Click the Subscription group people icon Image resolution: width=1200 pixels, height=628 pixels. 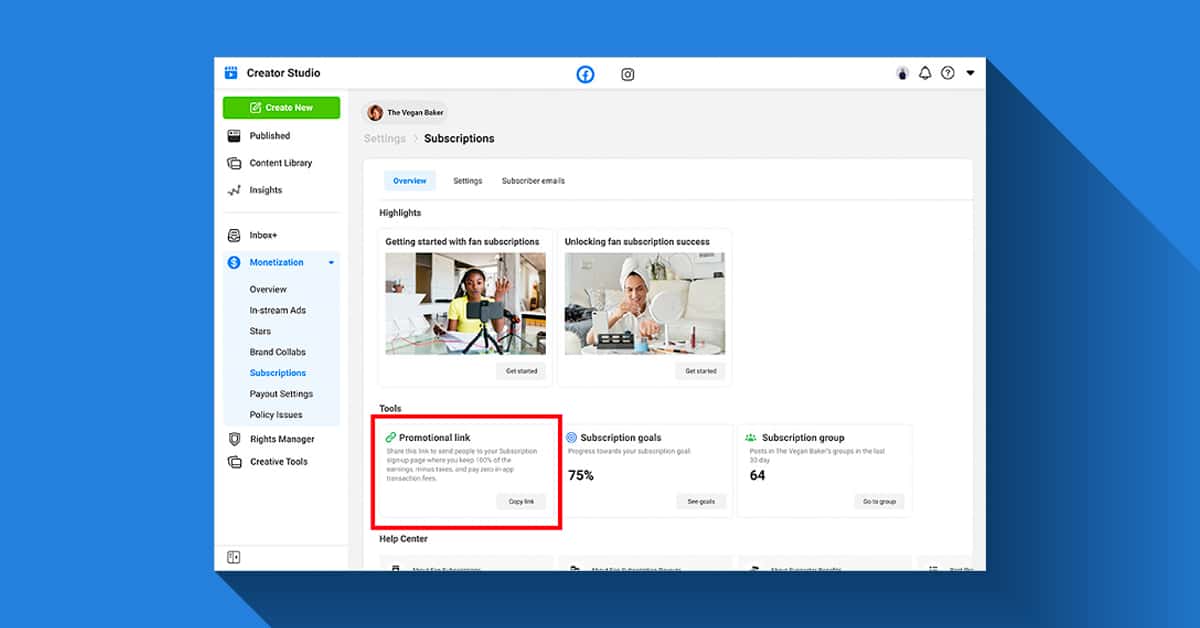pyautogui.click(x=751, y=437)
